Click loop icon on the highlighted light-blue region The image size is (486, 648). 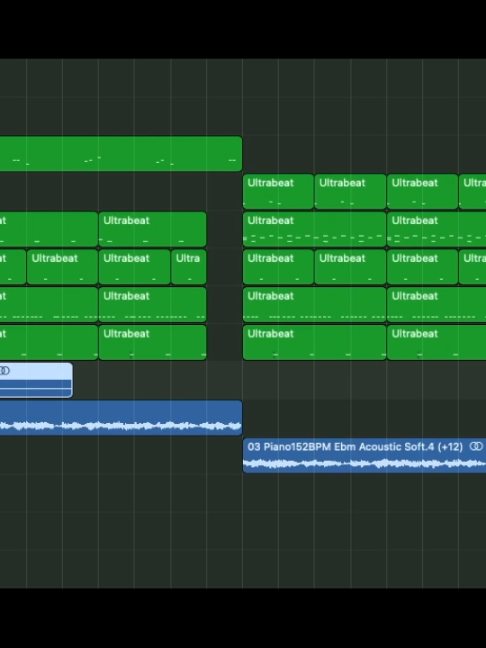tap(5, 371)
